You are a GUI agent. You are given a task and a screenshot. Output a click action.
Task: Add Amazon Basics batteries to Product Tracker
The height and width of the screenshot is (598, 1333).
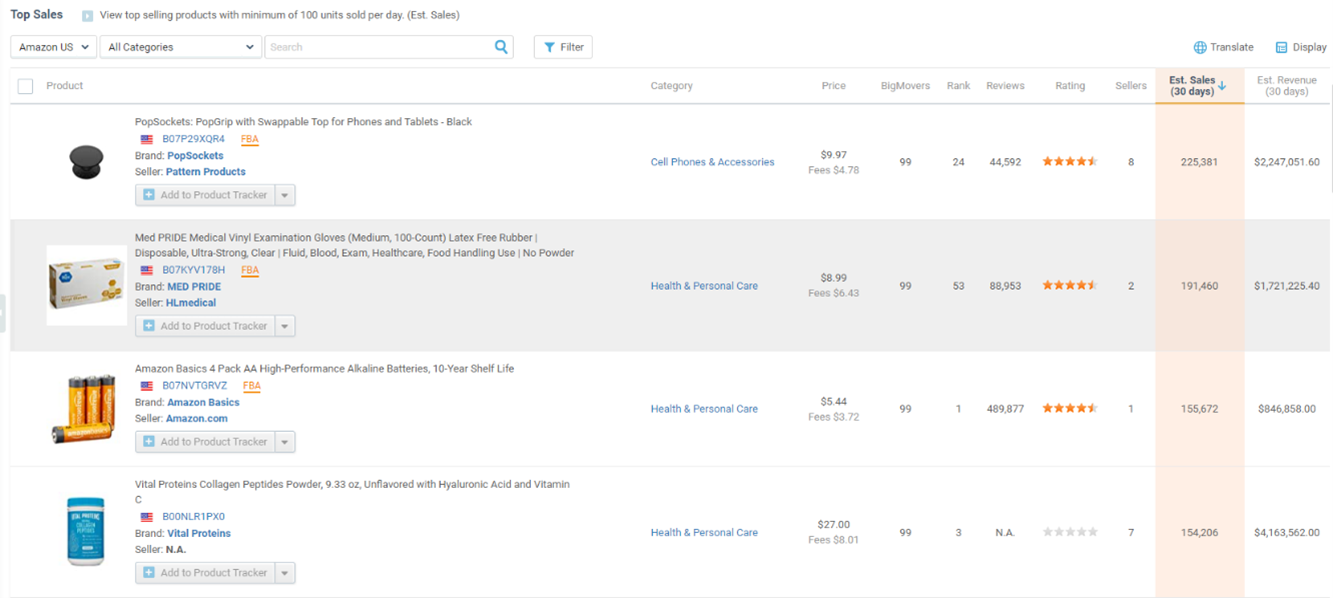tap(205, 442)
